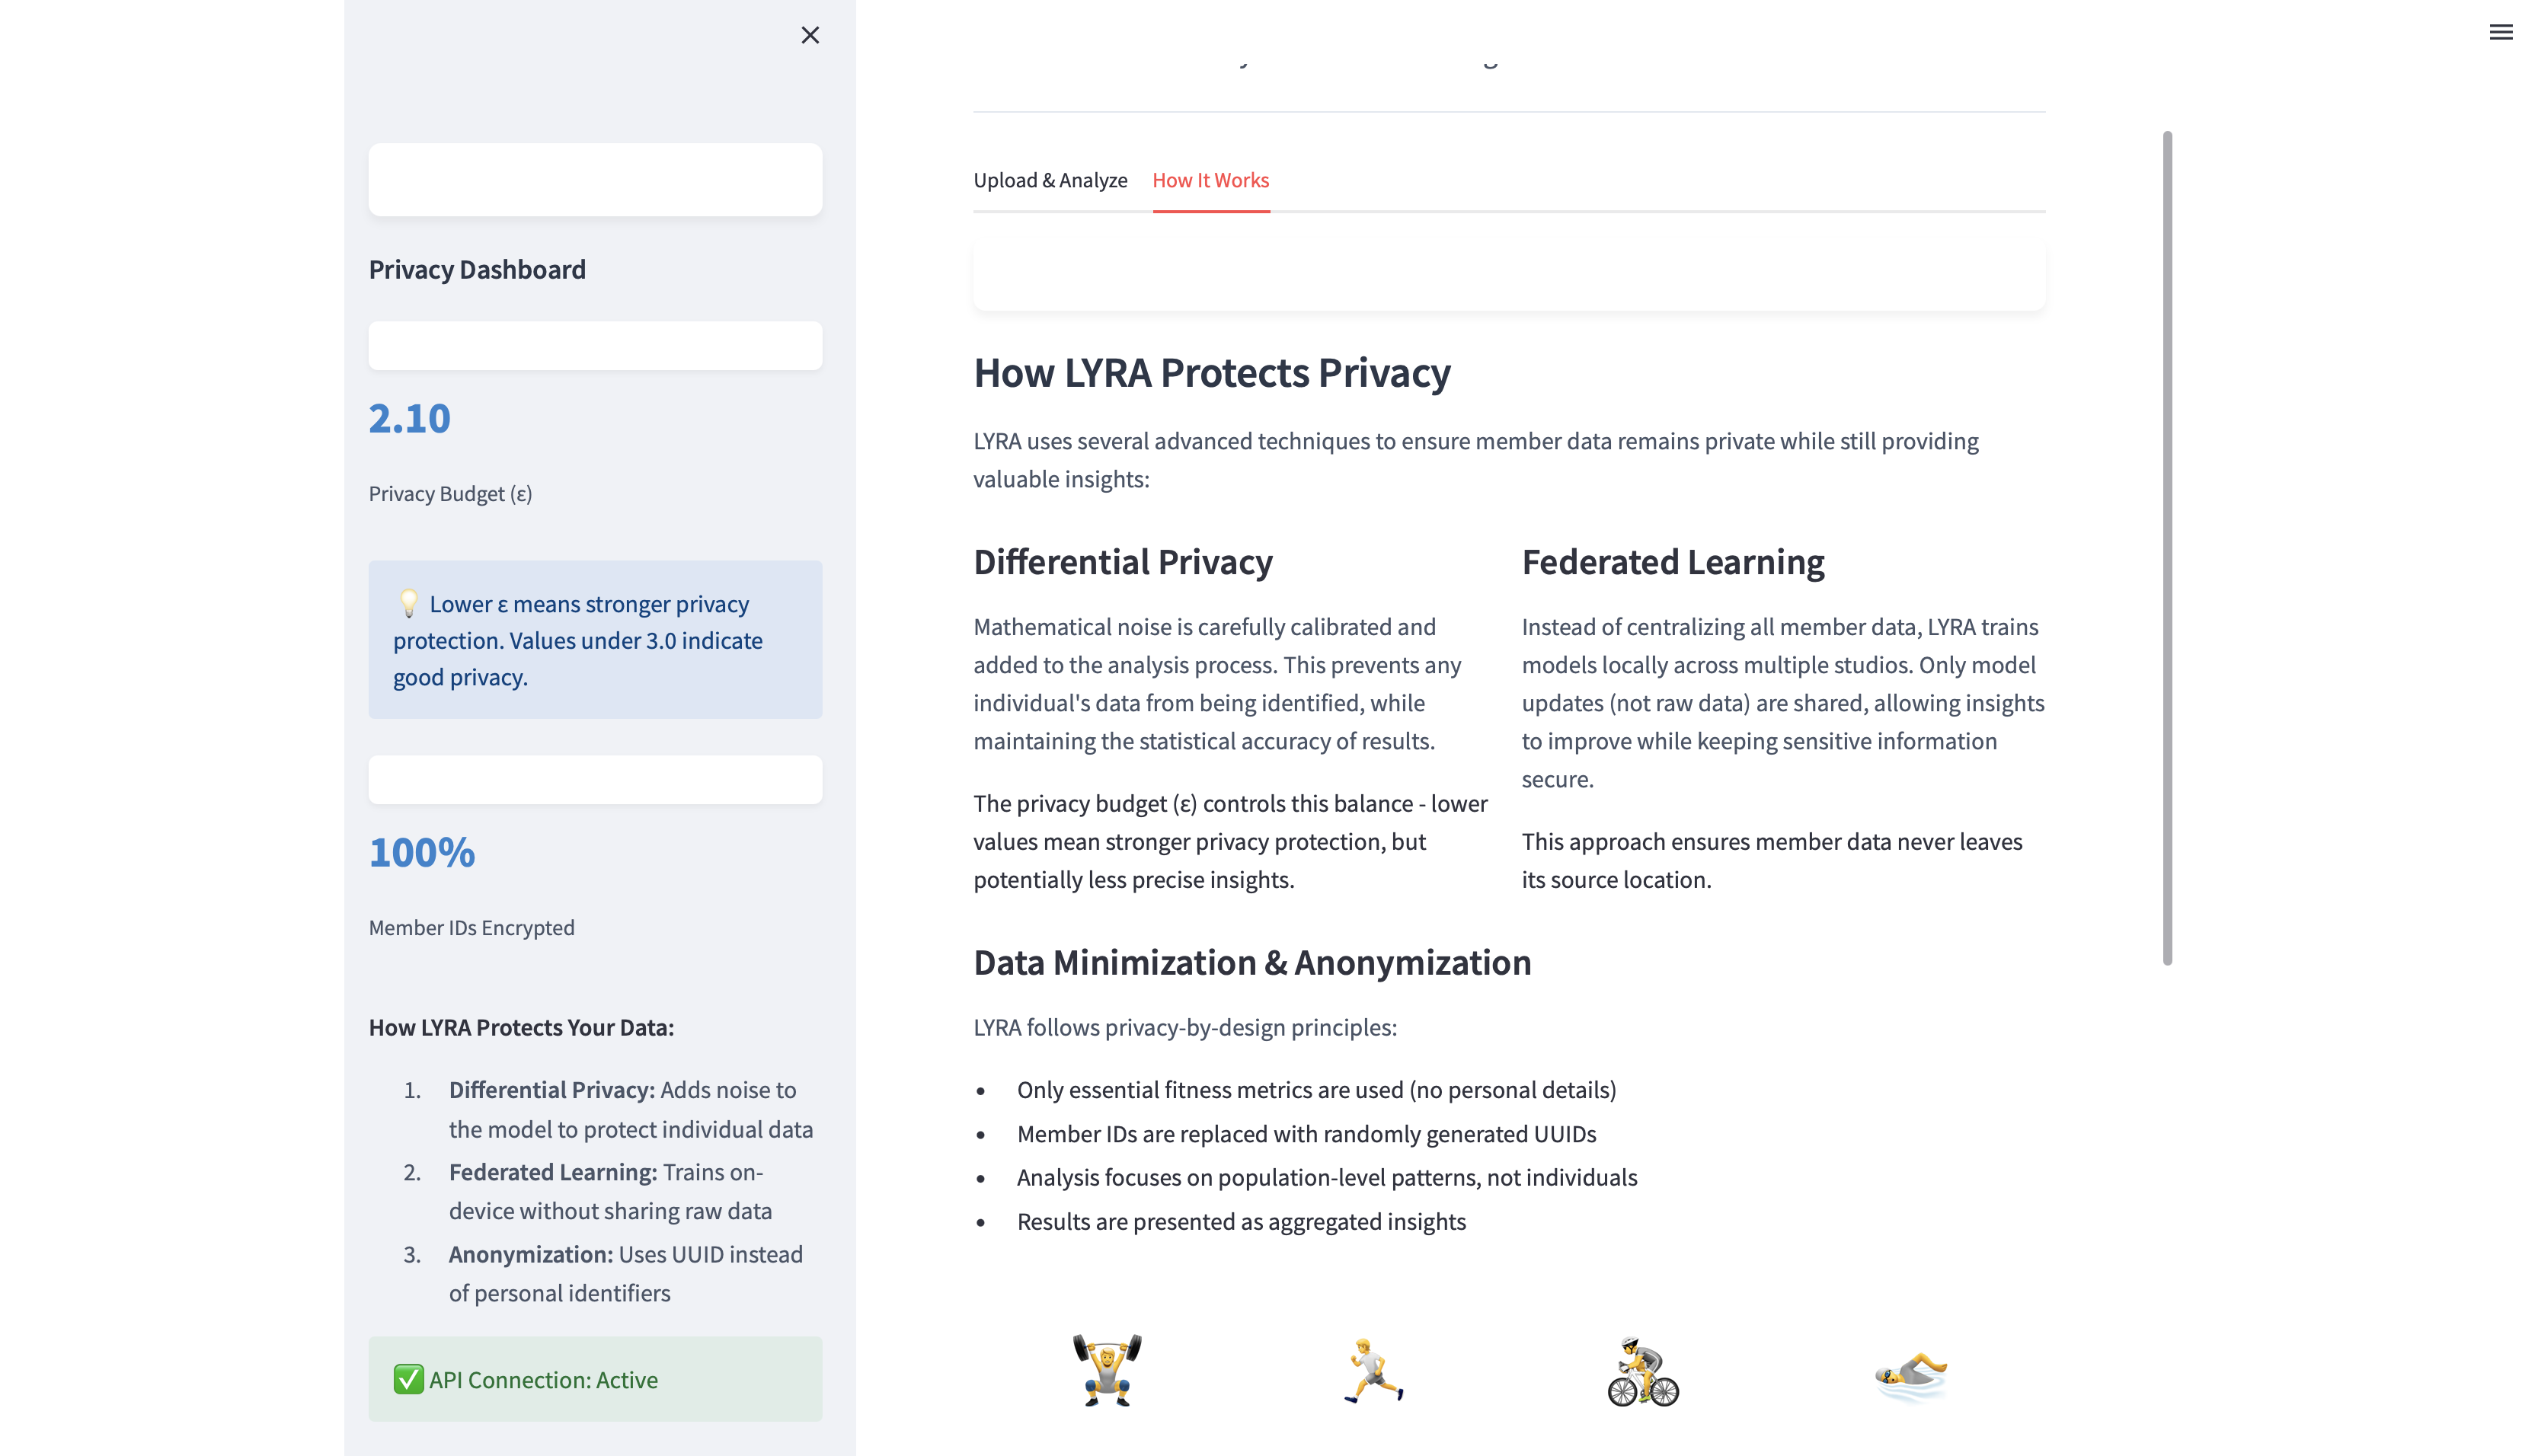Click the 2.10 privacy budget value
This screenshot has height=1456, width=2538.
pyautogui.click(x=410, y=418)
